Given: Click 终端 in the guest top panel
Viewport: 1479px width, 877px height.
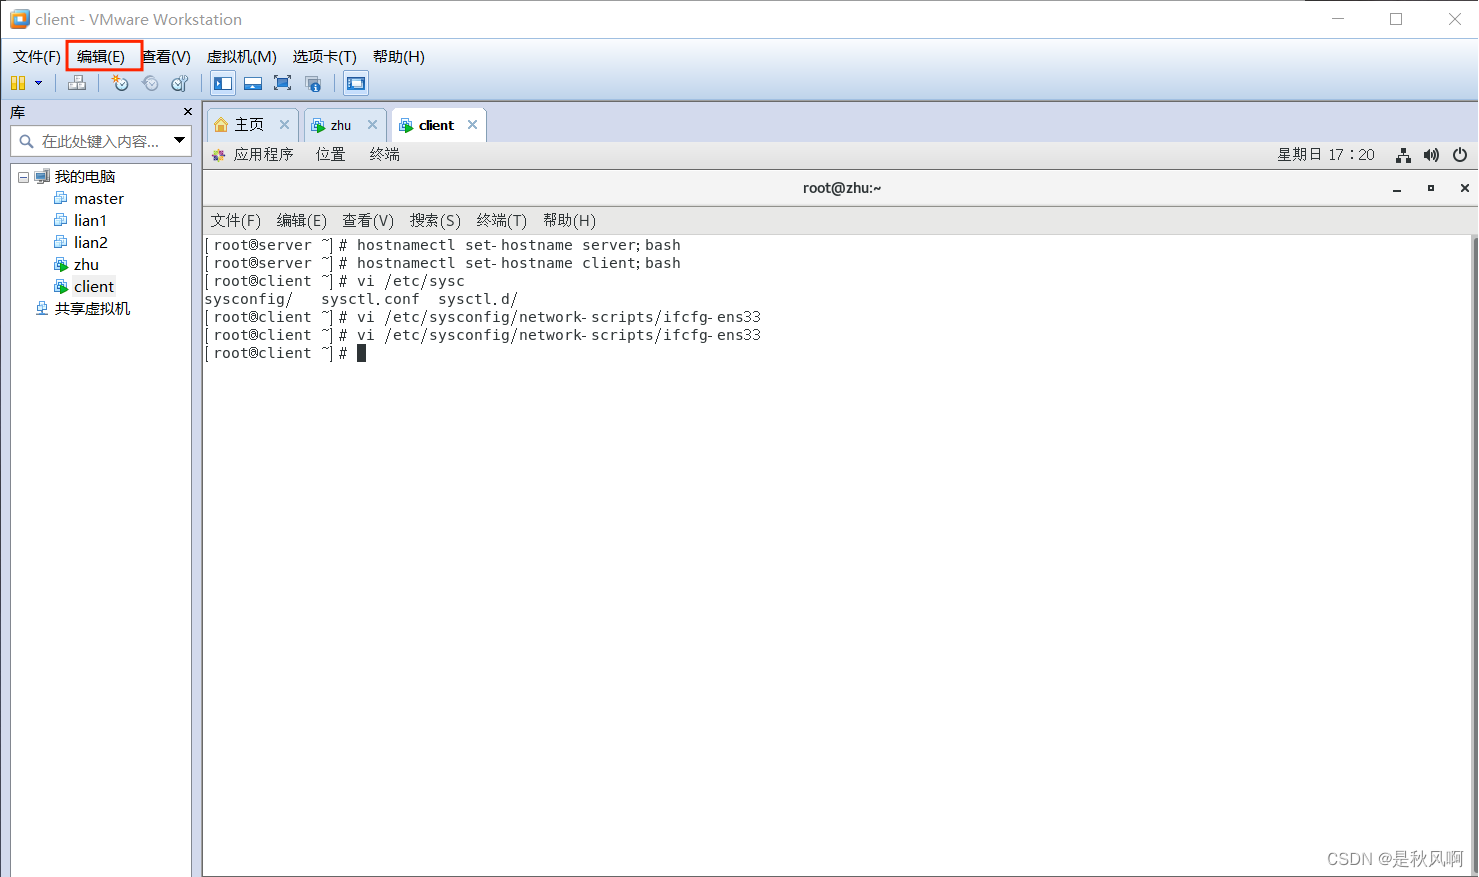Looking at the screenshot, I should [x=384, y=155].
